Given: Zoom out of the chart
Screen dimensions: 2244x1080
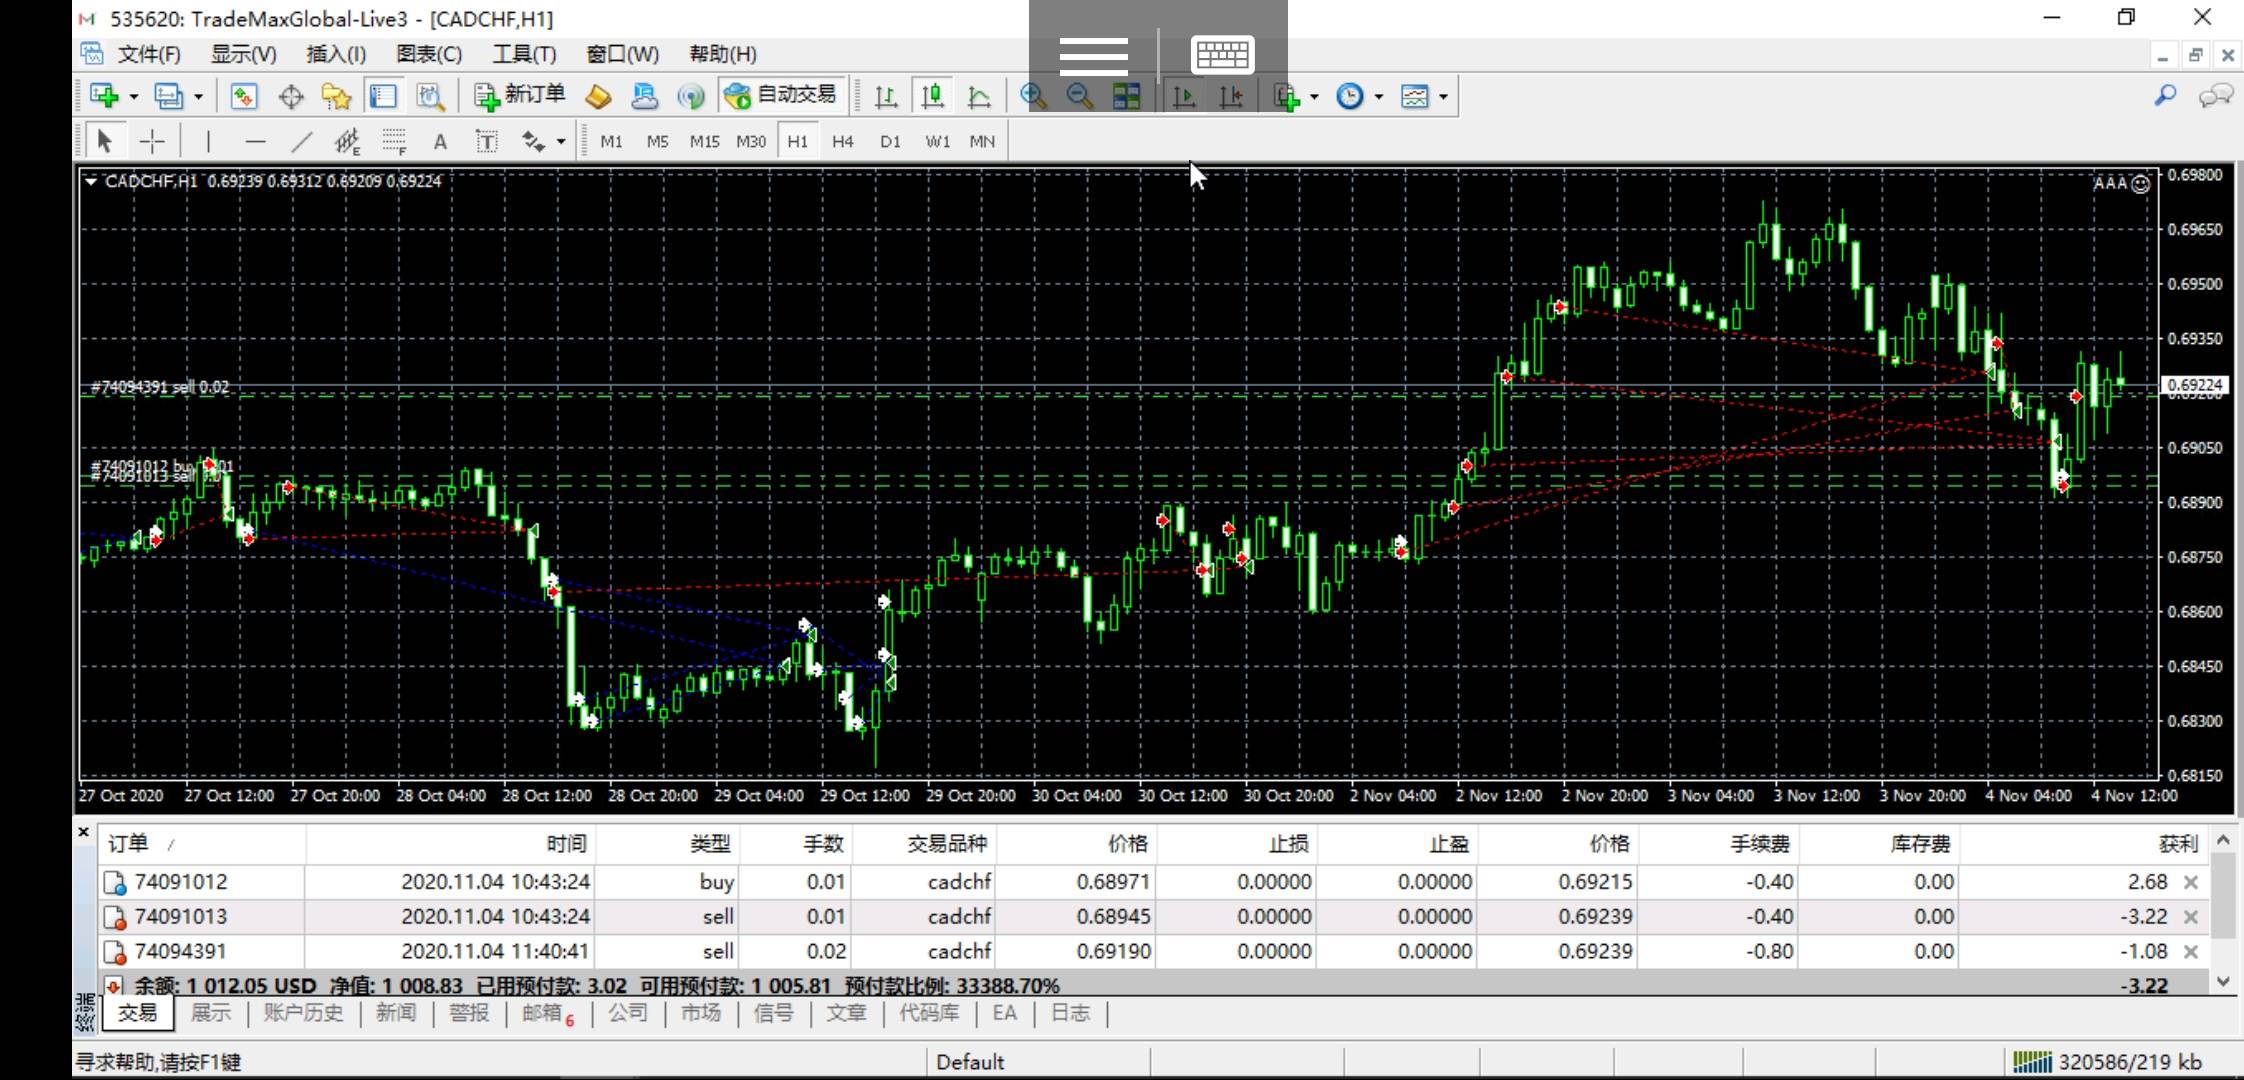Looking at the screenshot, I should (1079, 96).
